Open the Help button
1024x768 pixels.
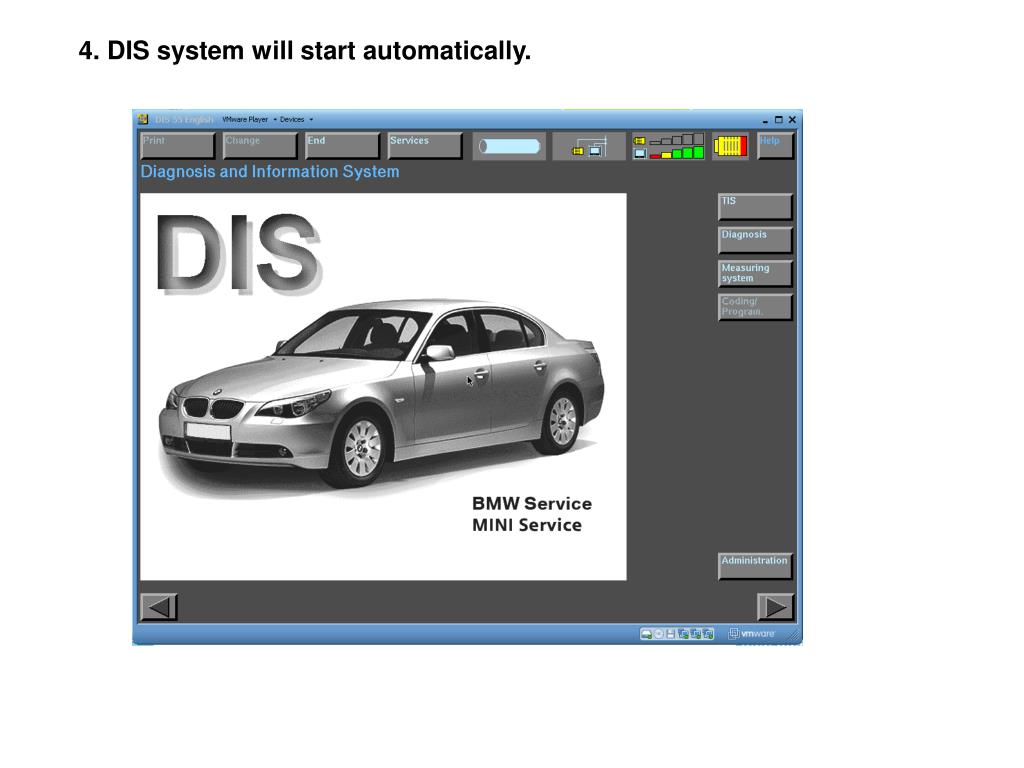click(x=775, y=146)
